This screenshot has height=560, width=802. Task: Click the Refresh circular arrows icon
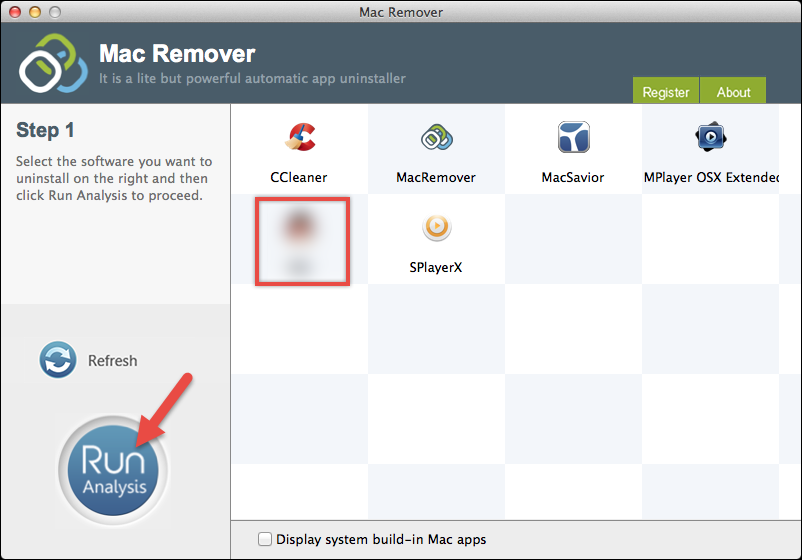(x=58, y=360)
